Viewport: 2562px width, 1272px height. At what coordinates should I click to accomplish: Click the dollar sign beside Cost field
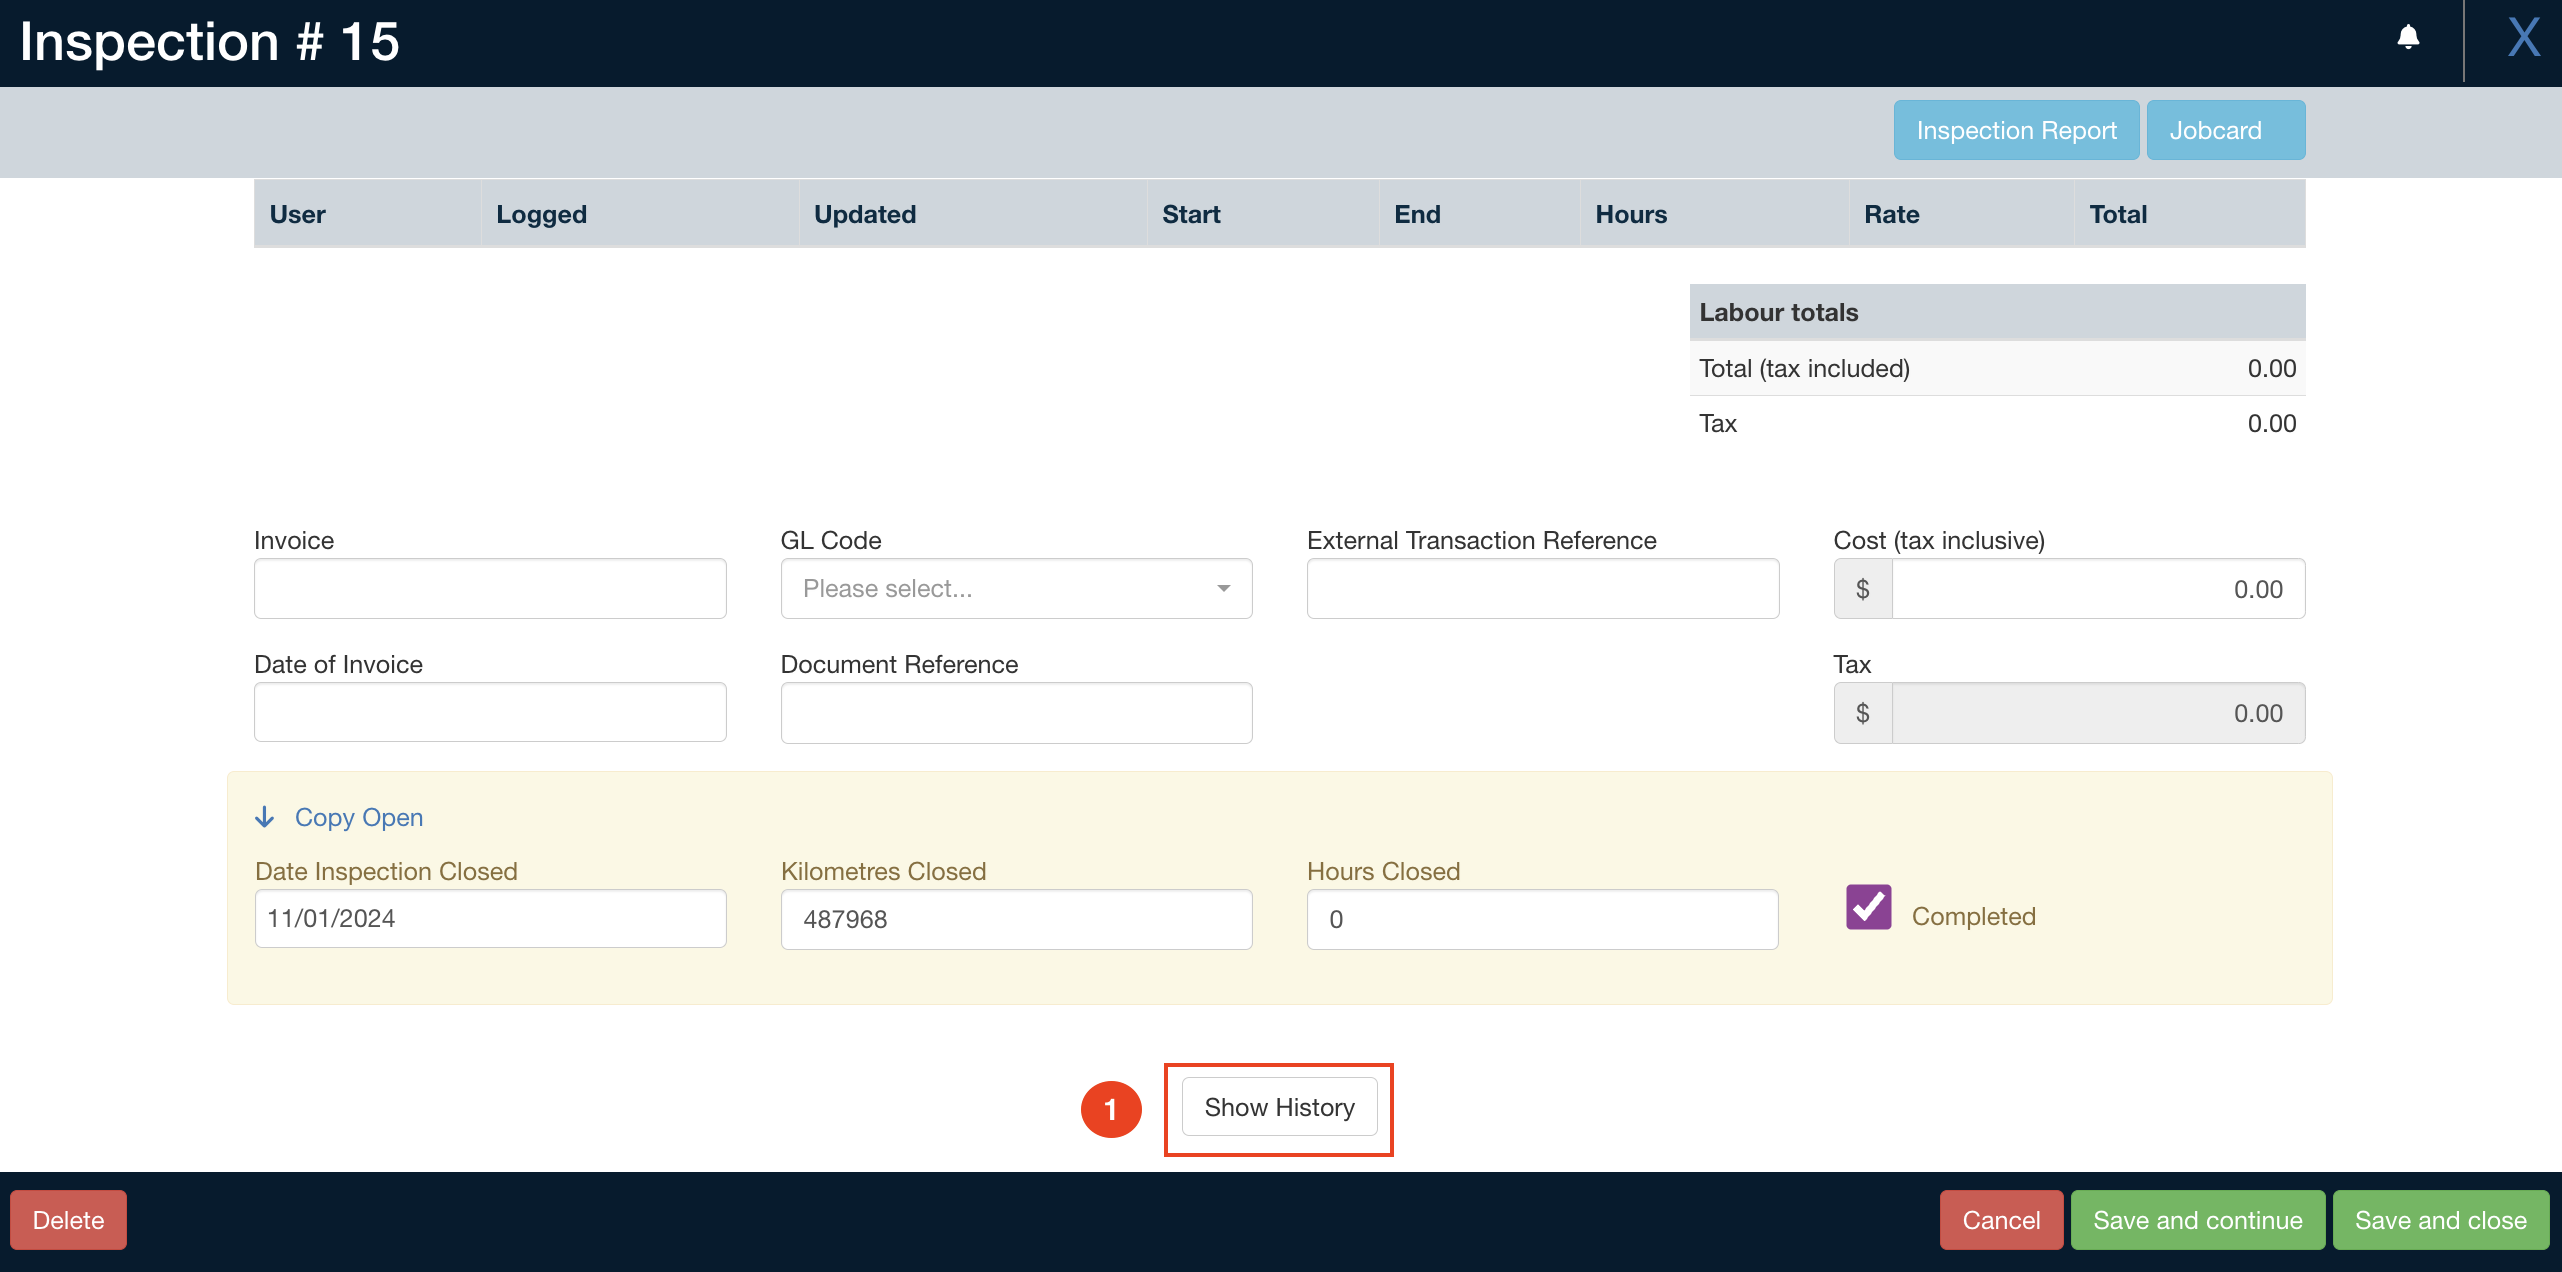click(x=1862, y=589)
